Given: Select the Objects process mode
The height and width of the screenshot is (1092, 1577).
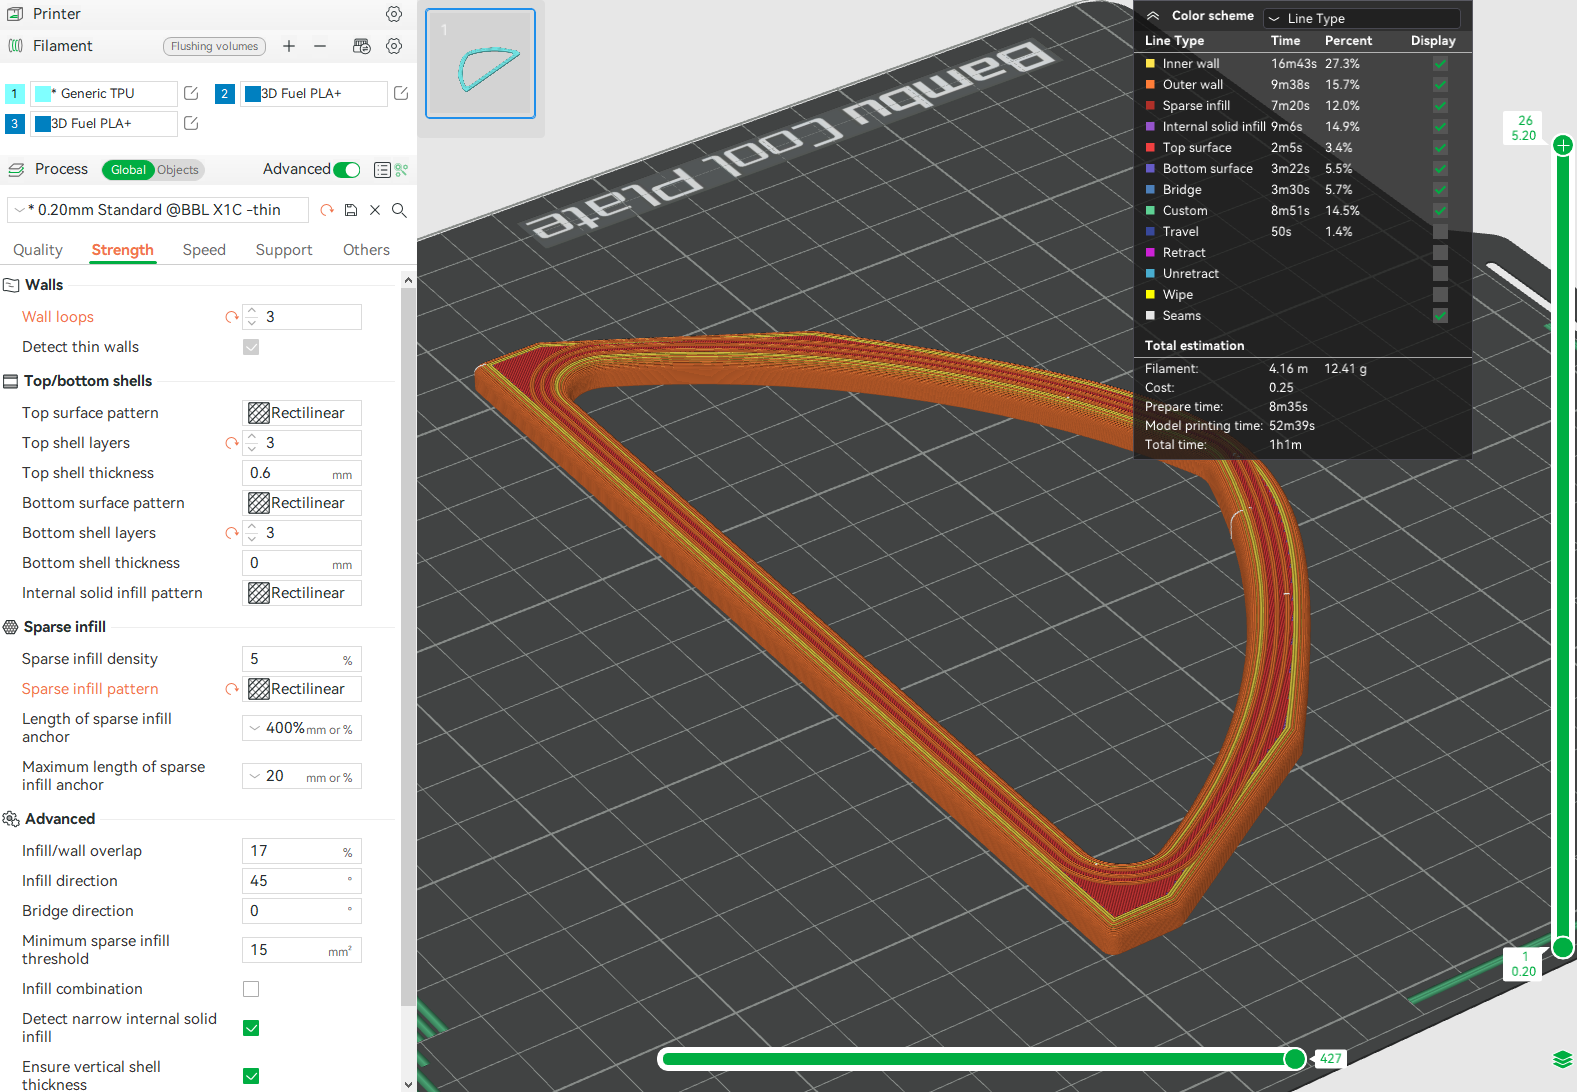Looking at the screenshot, I should pos(178,170).
